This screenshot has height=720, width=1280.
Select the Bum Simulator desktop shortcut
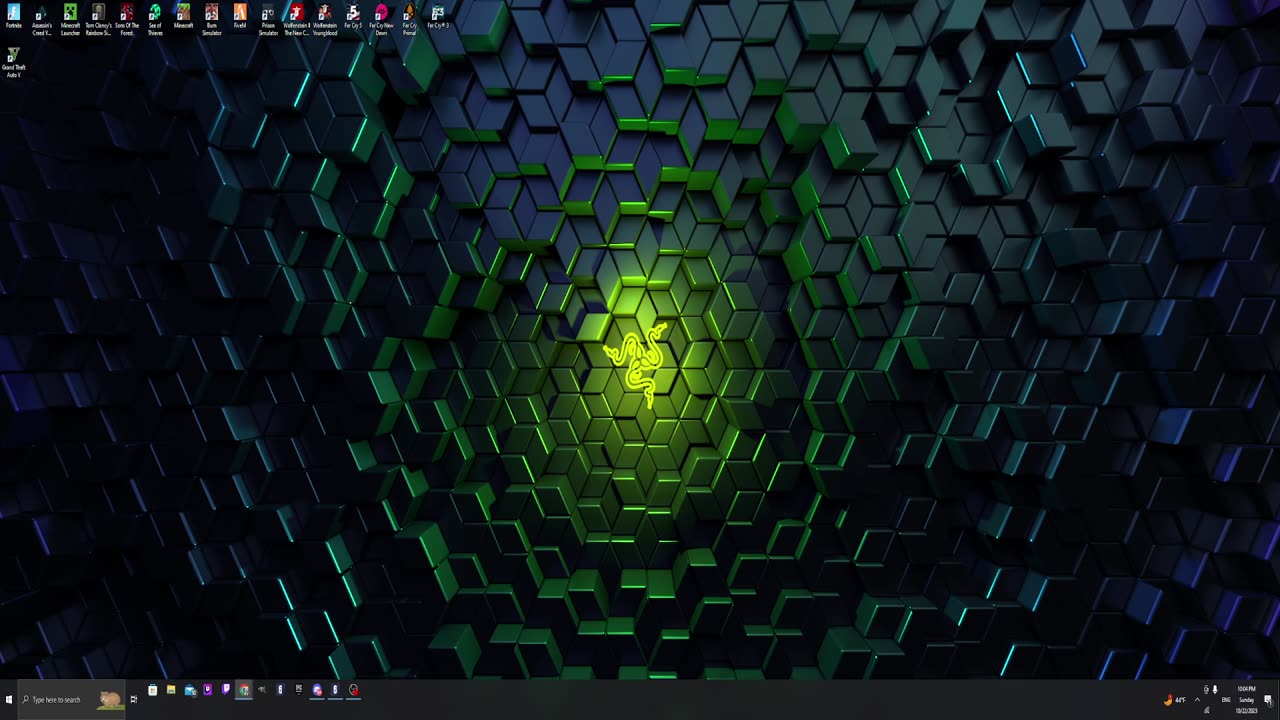click(212, 20)
